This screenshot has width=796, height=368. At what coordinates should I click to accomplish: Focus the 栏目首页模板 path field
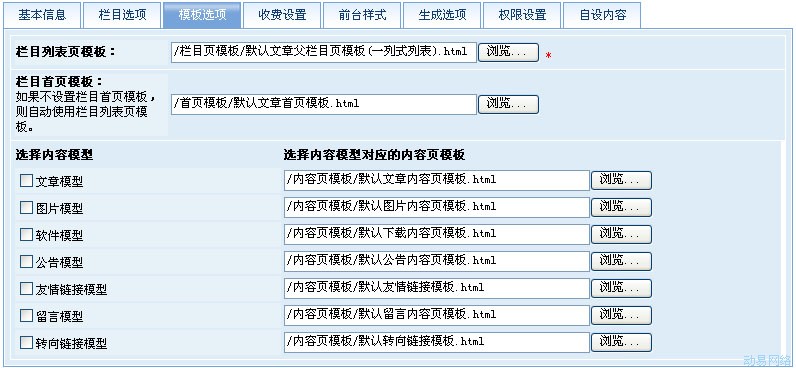coord(324,104)
